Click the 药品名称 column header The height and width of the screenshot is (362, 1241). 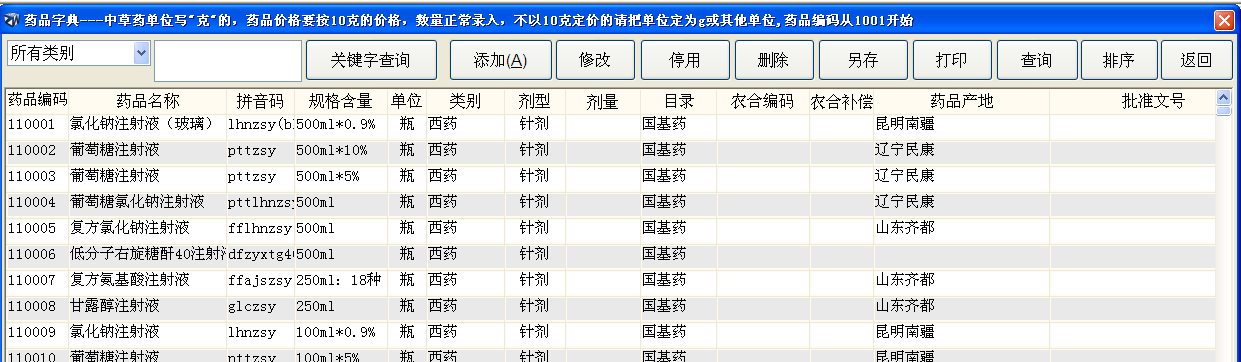(x=147, y=101)
